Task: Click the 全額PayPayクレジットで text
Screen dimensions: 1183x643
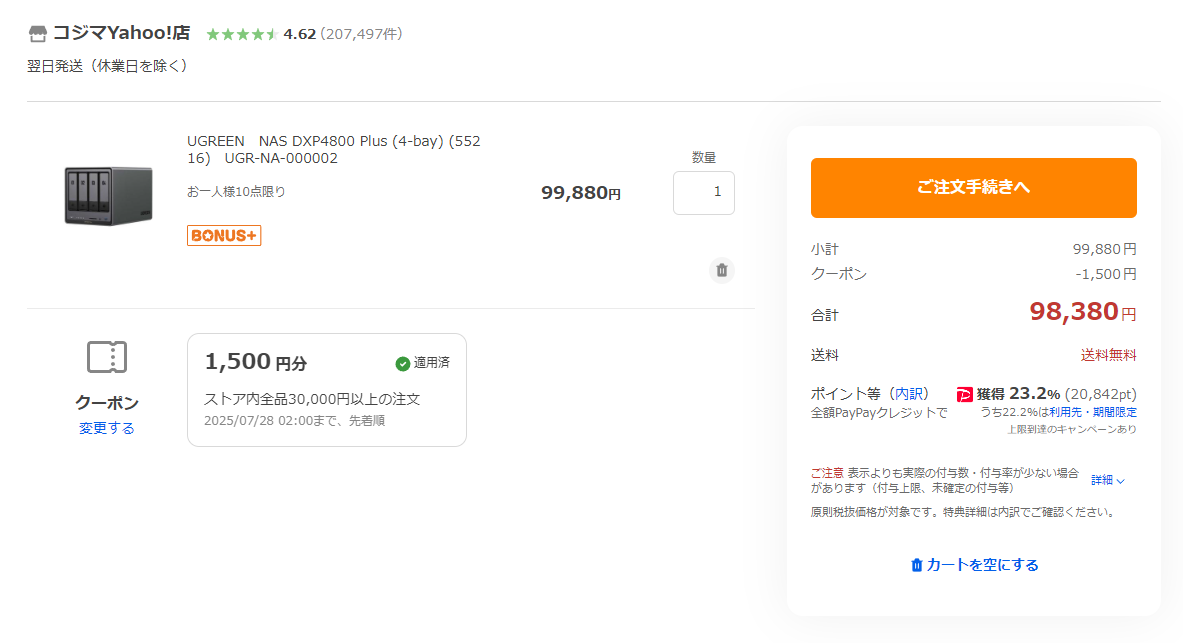Action: (879, 413)
